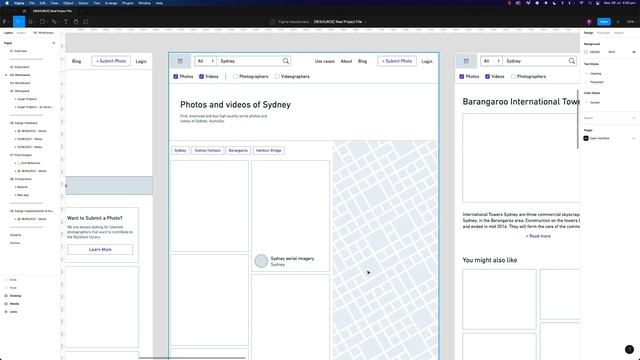Click the System color style

coord(594,102)
